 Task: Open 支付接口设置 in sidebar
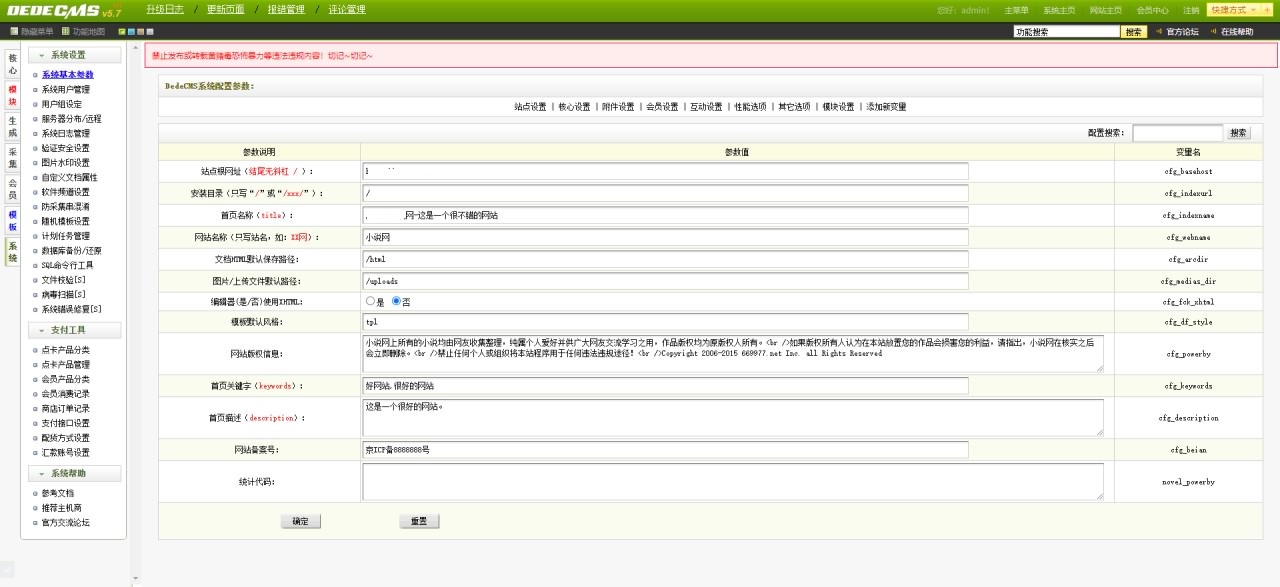65,423
